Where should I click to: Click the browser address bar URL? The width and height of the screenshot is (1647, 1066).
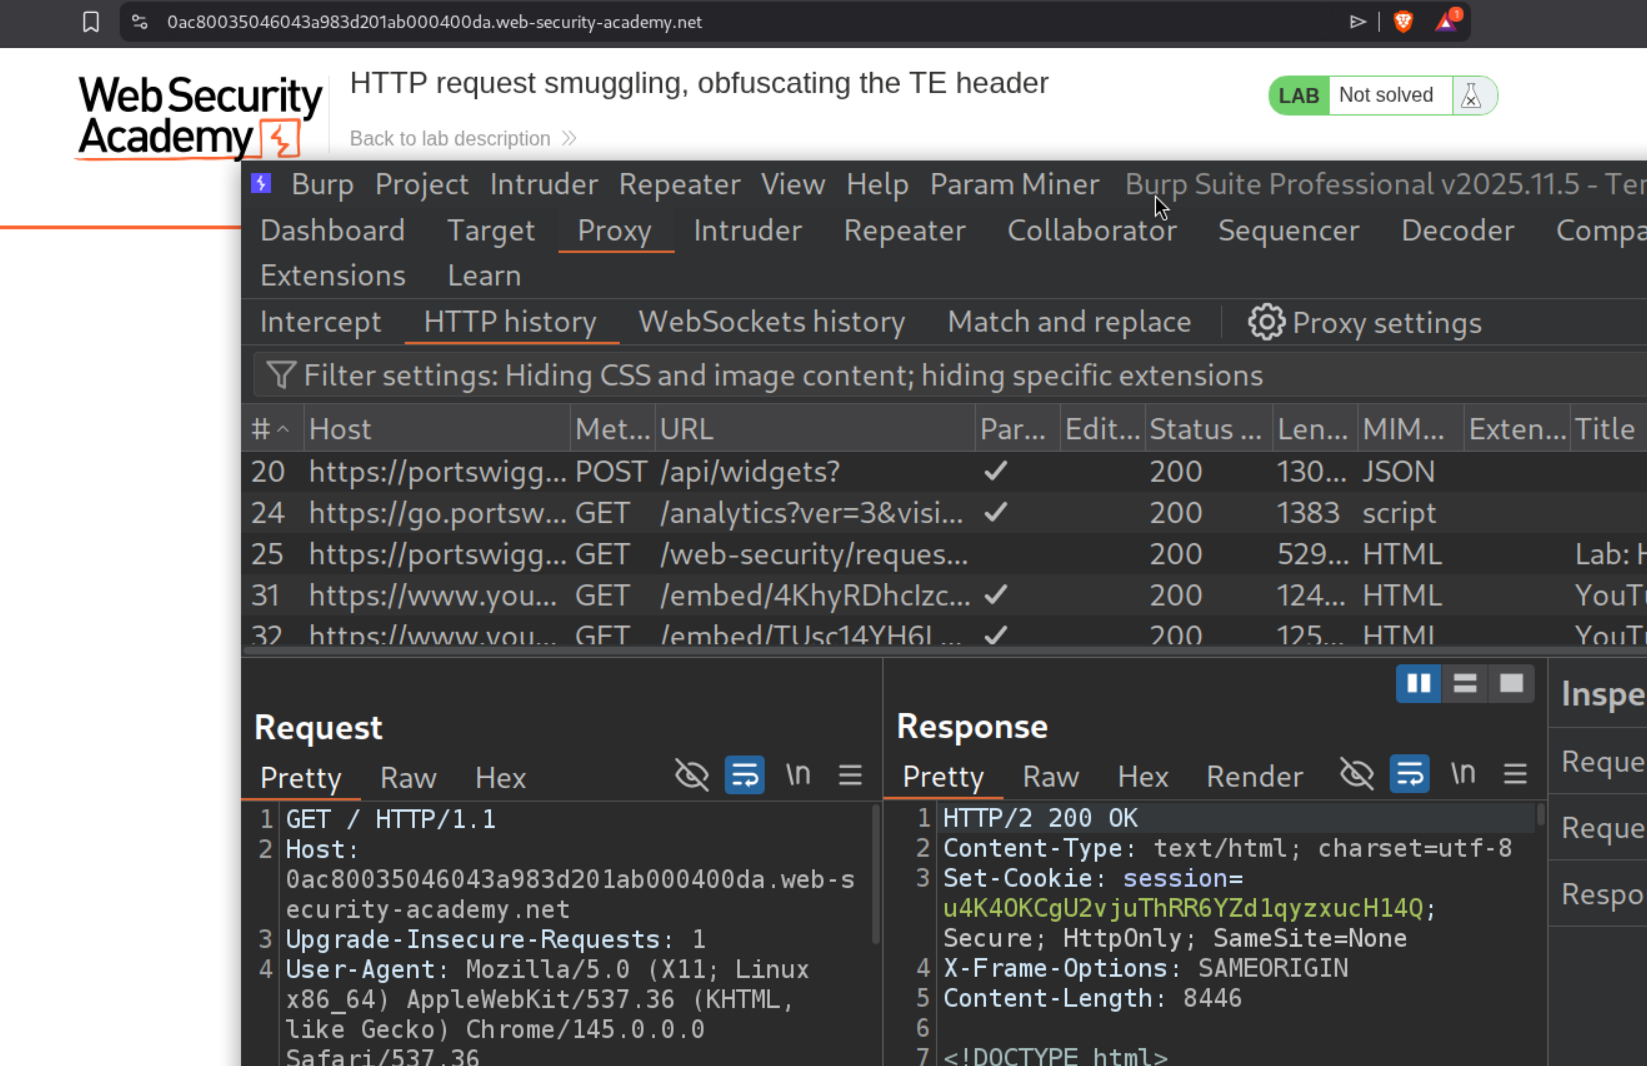click(x=434, y=22)
